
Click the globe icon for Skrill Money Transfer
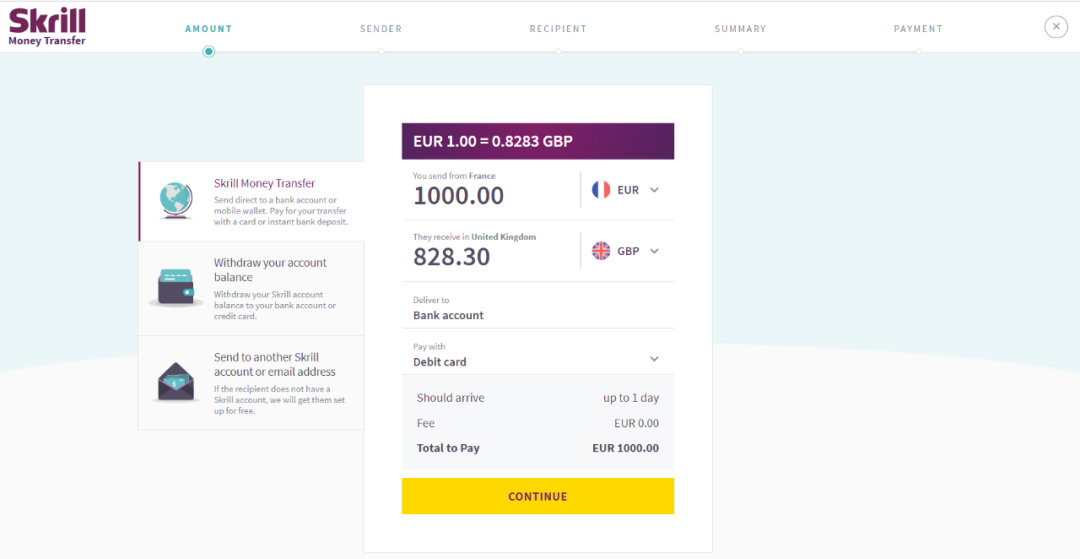177,201
